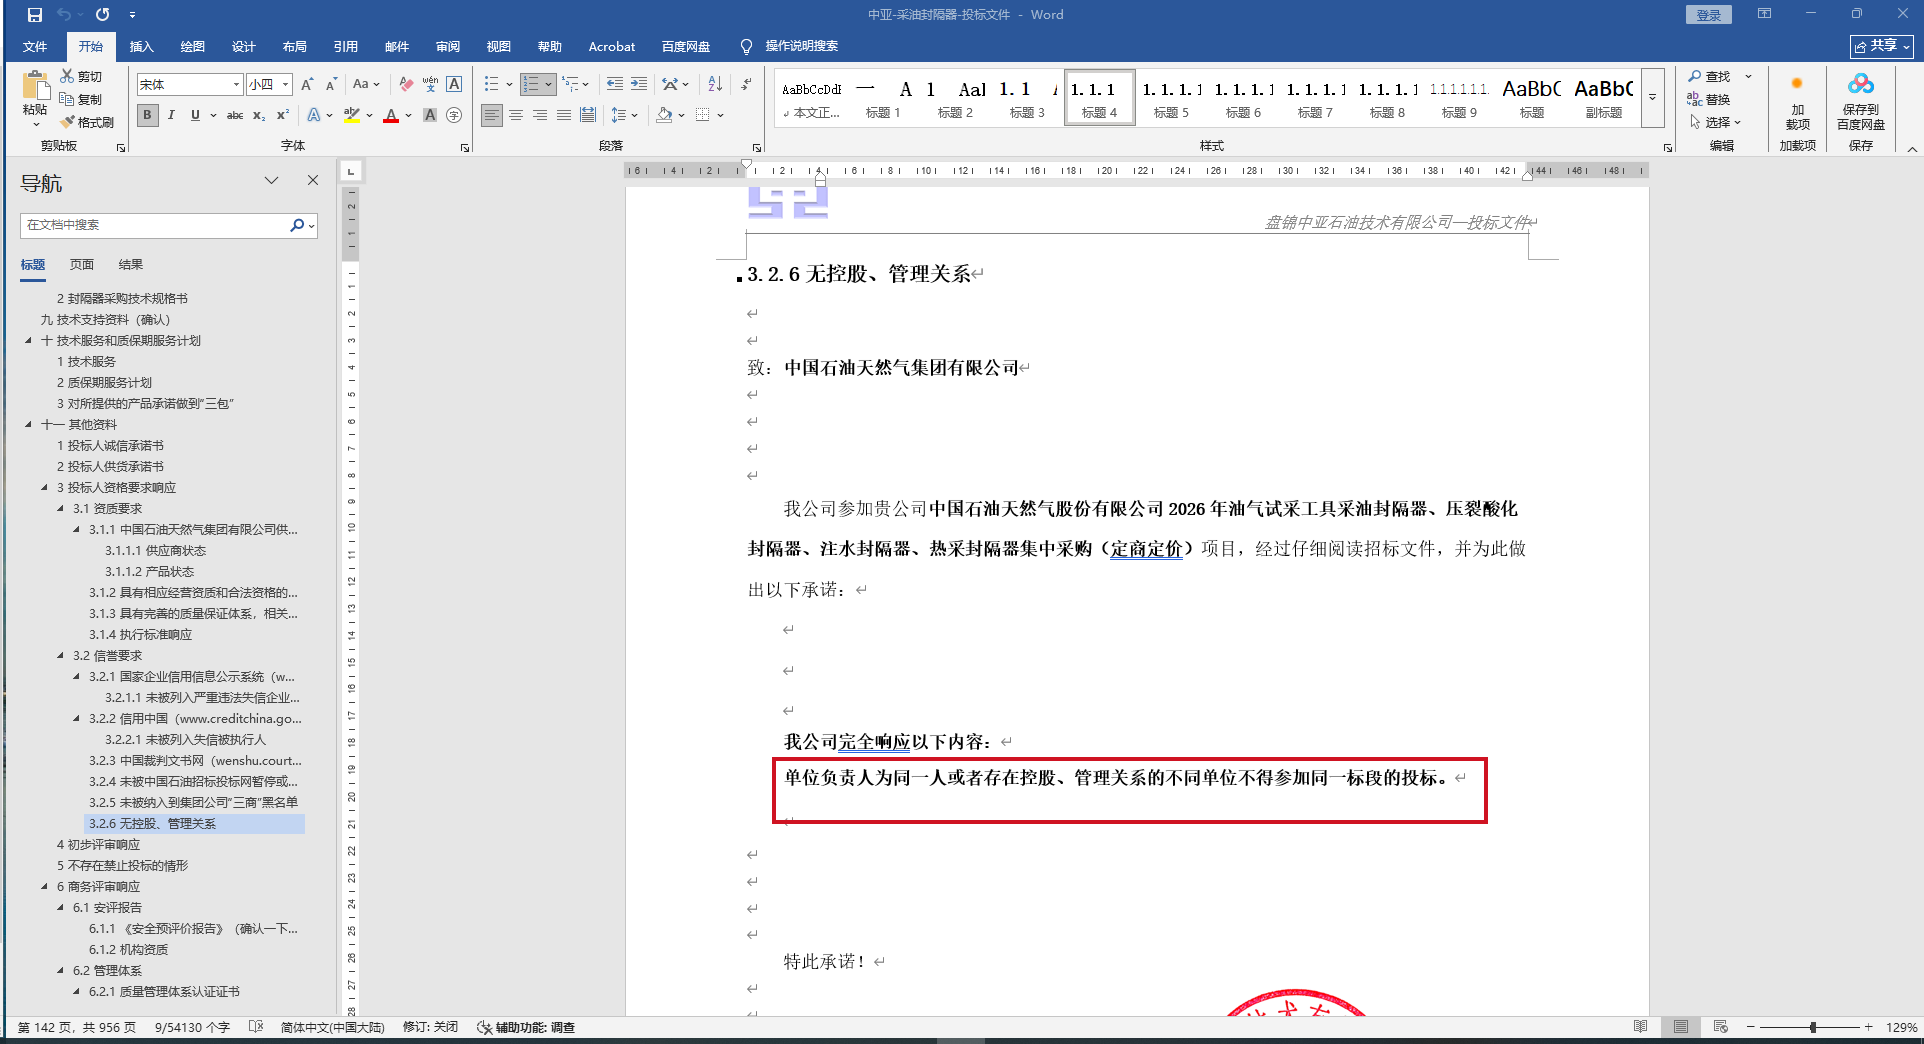Center-align the paragraph

516,115
